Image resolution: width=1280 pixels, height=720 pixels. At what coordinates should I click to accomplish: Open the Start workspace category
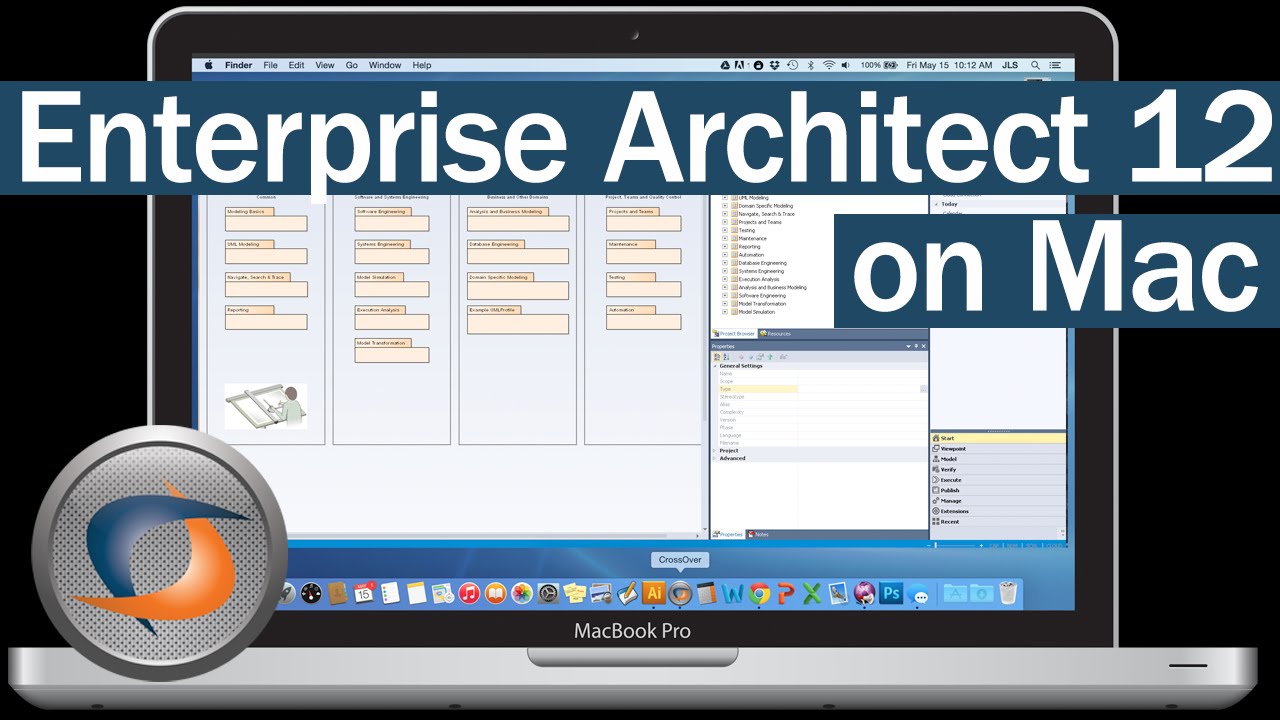click(998, 438)
